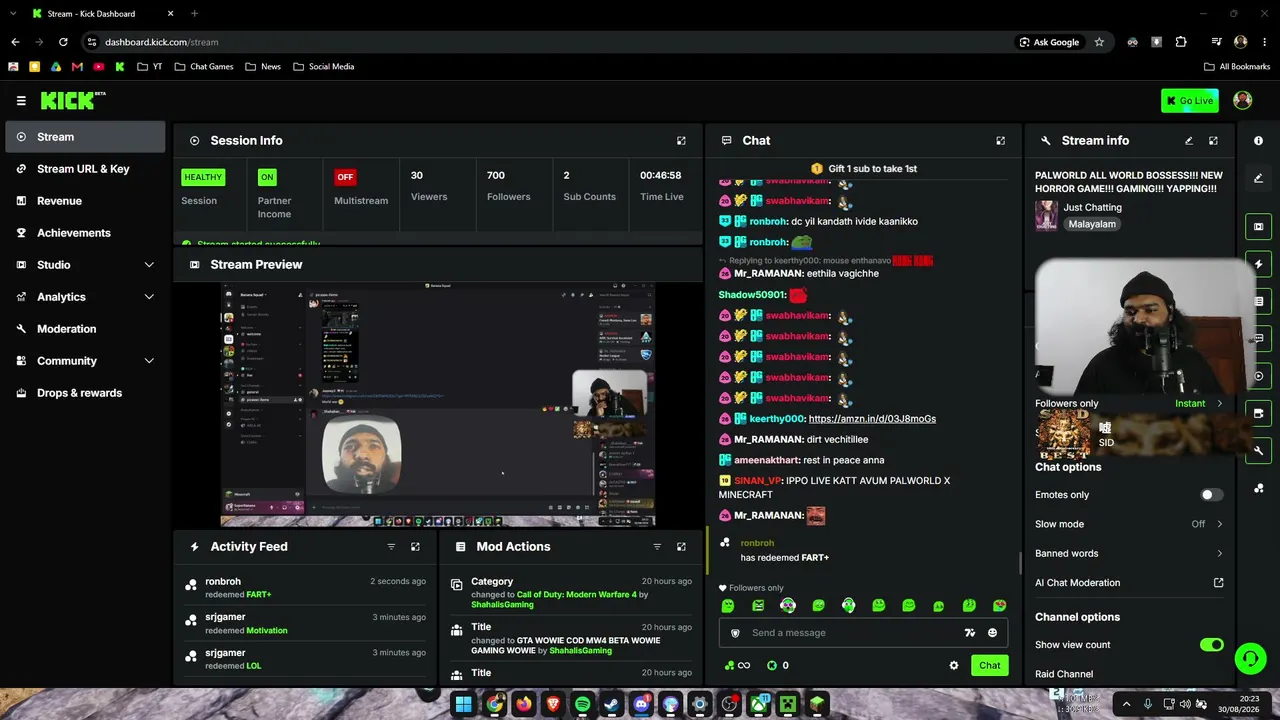This screenshot has width=1280, height=720.
Task: Click the wrench icon in the right rail
Action: pyautogui.click(x=1258, y=451)
